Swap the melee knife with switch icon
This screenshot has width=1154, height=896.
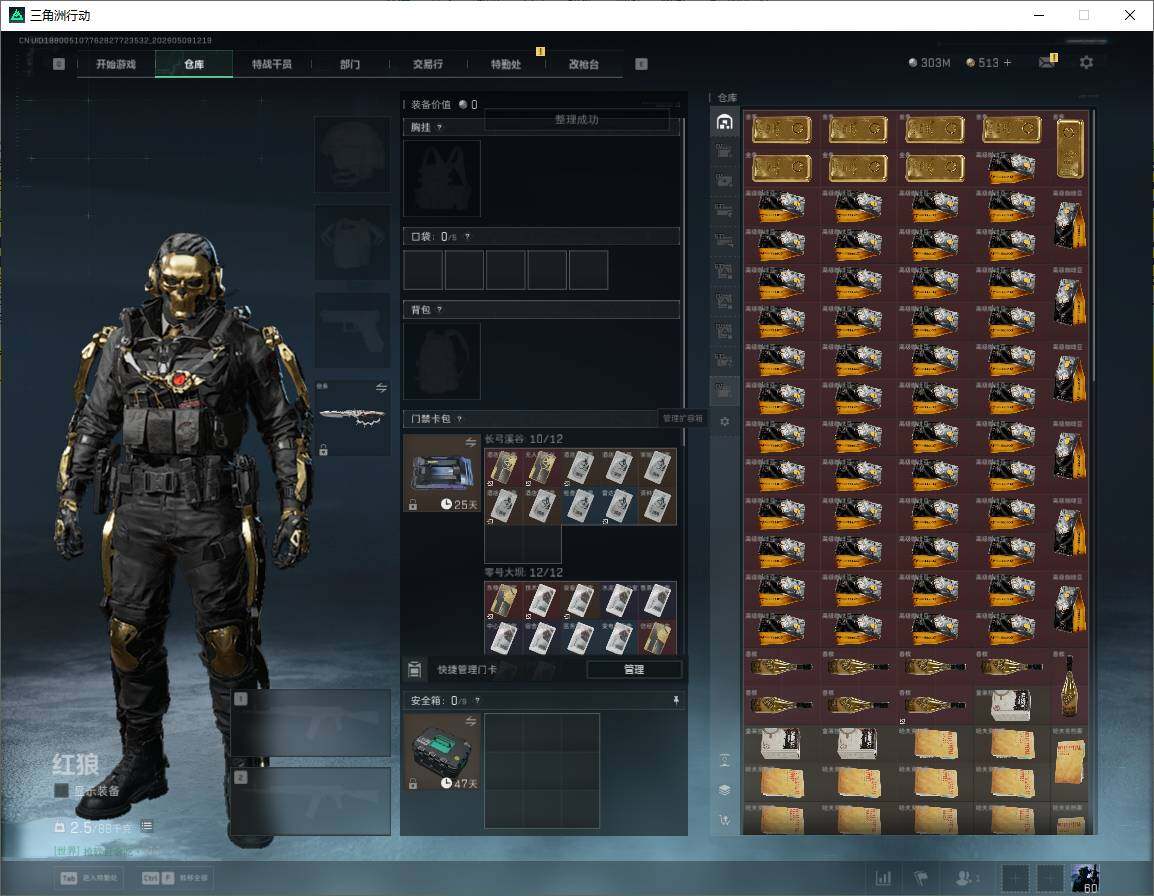tap(381, 388)
